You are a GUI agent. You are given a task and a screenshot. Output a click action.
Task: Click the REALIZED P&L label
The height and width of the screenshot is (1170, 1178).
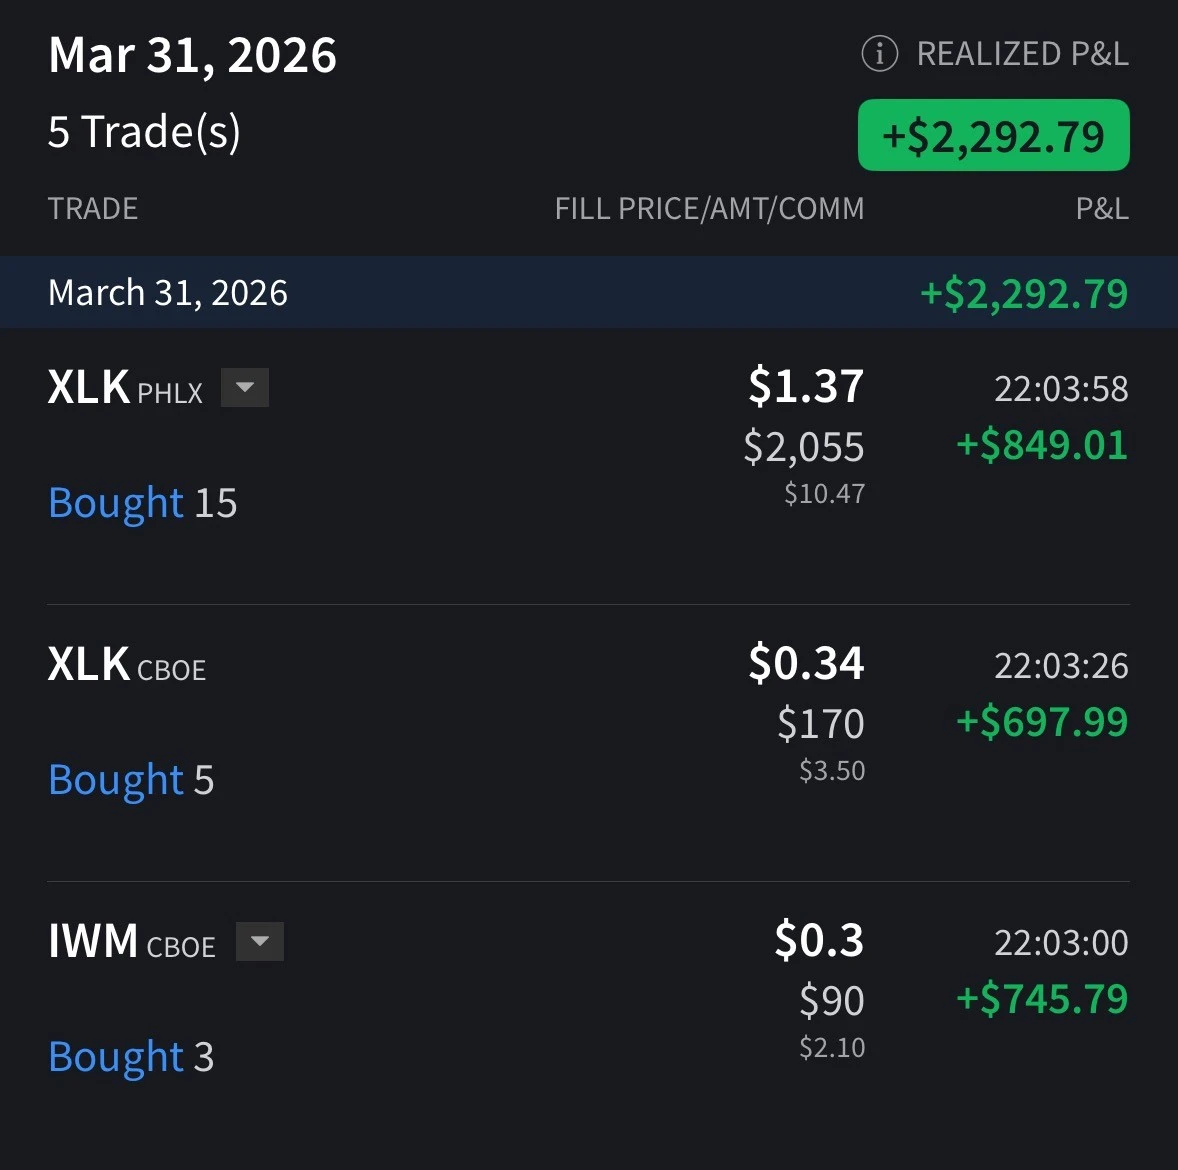[x=1022, y=54]
